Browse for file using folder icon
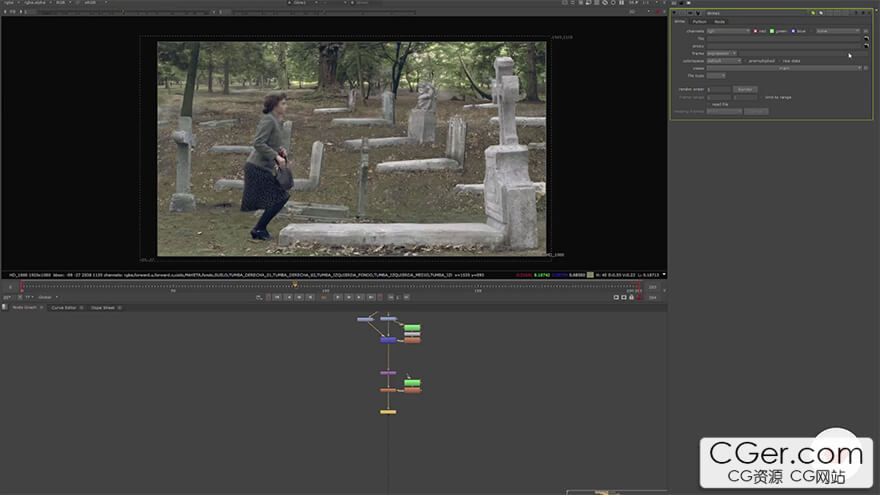The width and height of the screenshot is (880, 495). [x=866, y=39]
